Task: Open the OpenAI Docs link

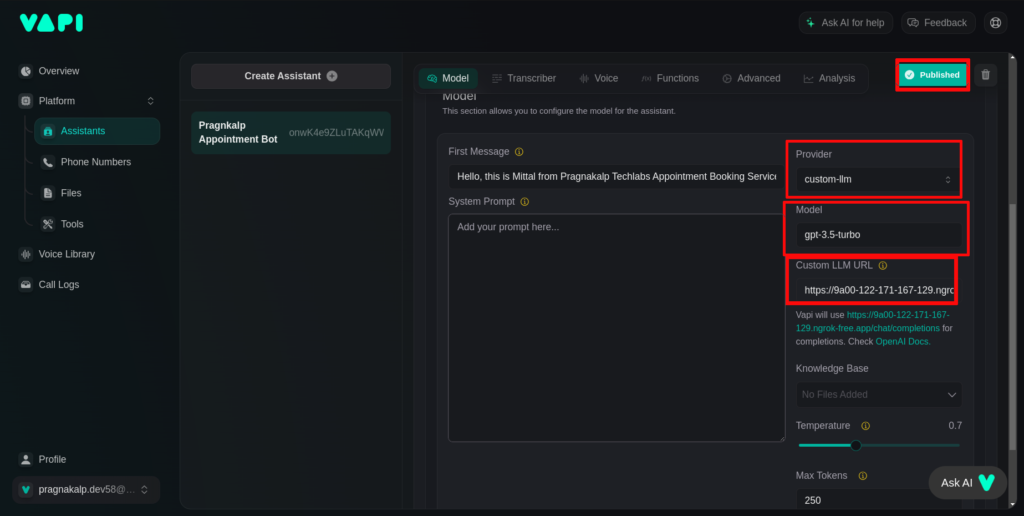Action: [903, 342]
